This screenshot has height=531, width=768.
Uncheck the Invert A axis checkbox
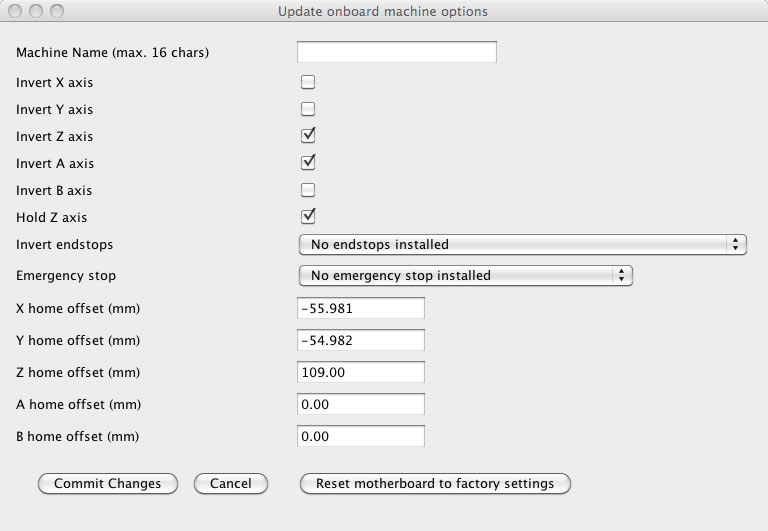click(308, 163)
